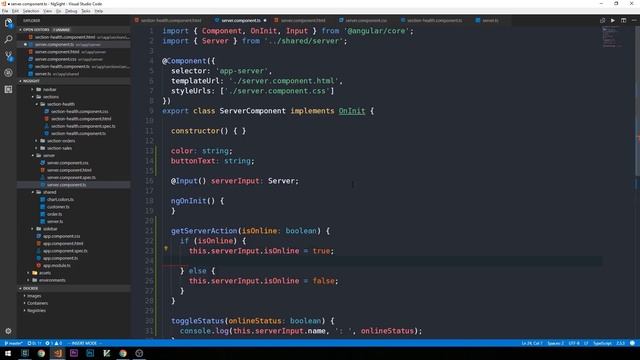
Task: Open chart.colors.ts in shared folder
Action: tap(60, 200)
